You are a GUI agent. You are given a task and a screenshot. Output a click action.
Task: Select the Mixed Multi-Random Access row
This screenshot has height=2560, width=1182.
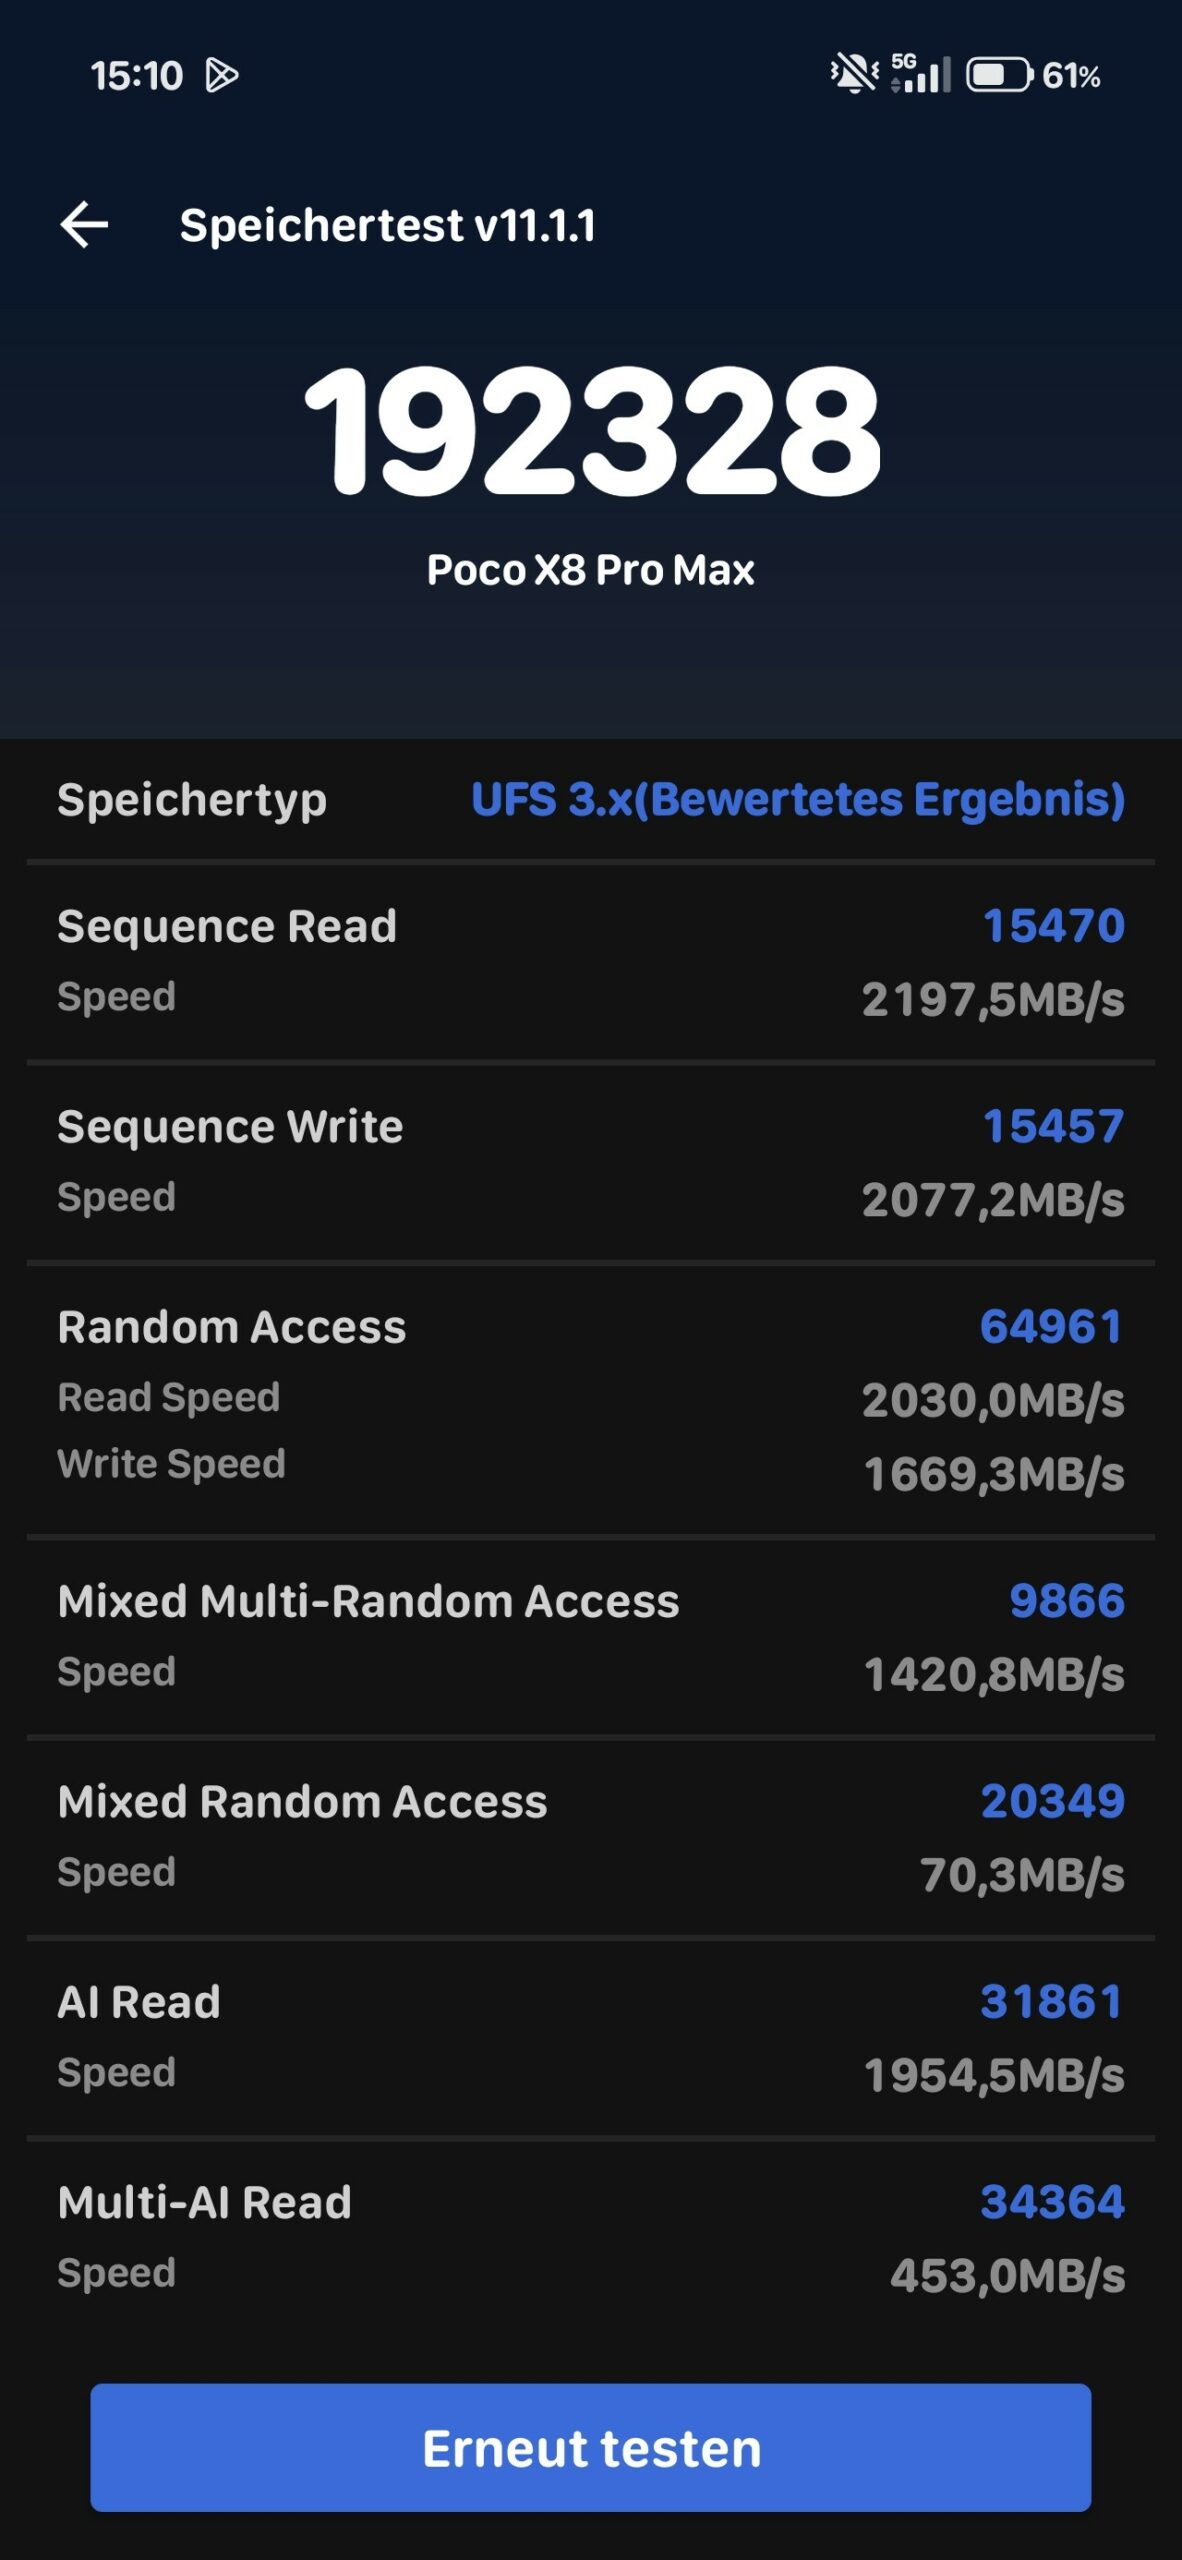(591, 1637)
